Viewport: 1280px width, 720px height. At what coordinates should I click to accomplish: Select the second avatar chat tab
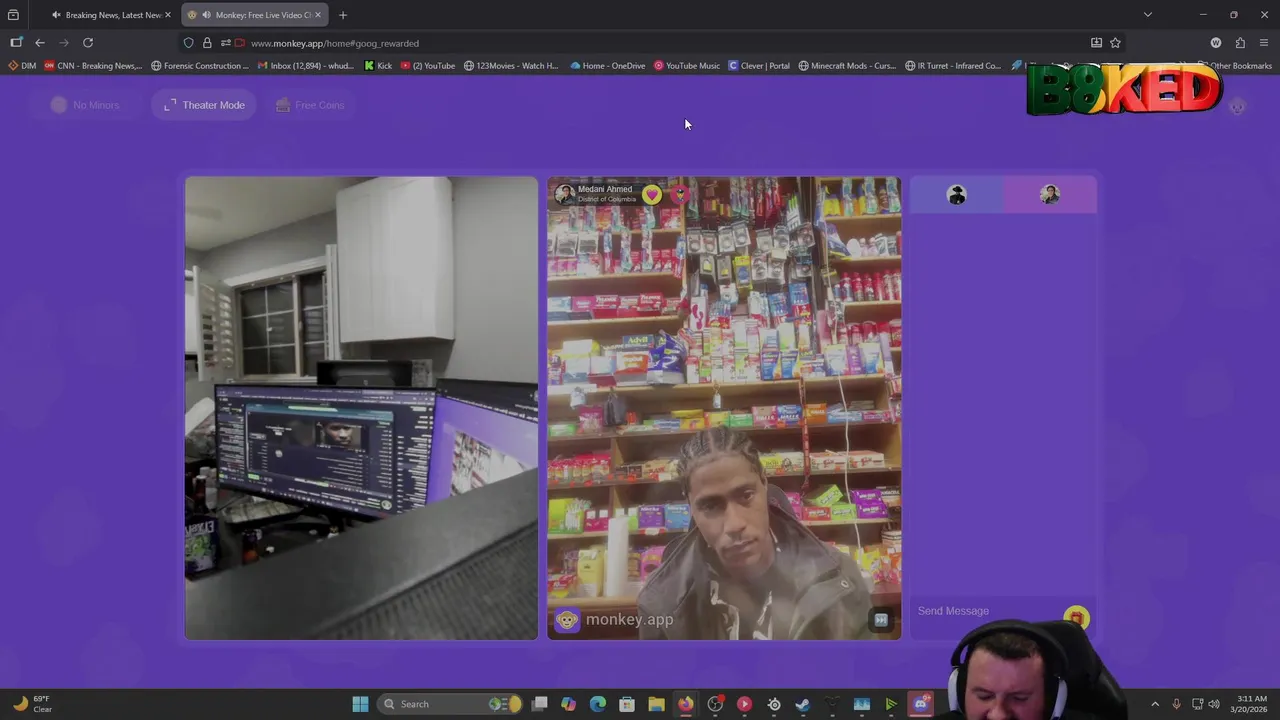(1050, 195)
